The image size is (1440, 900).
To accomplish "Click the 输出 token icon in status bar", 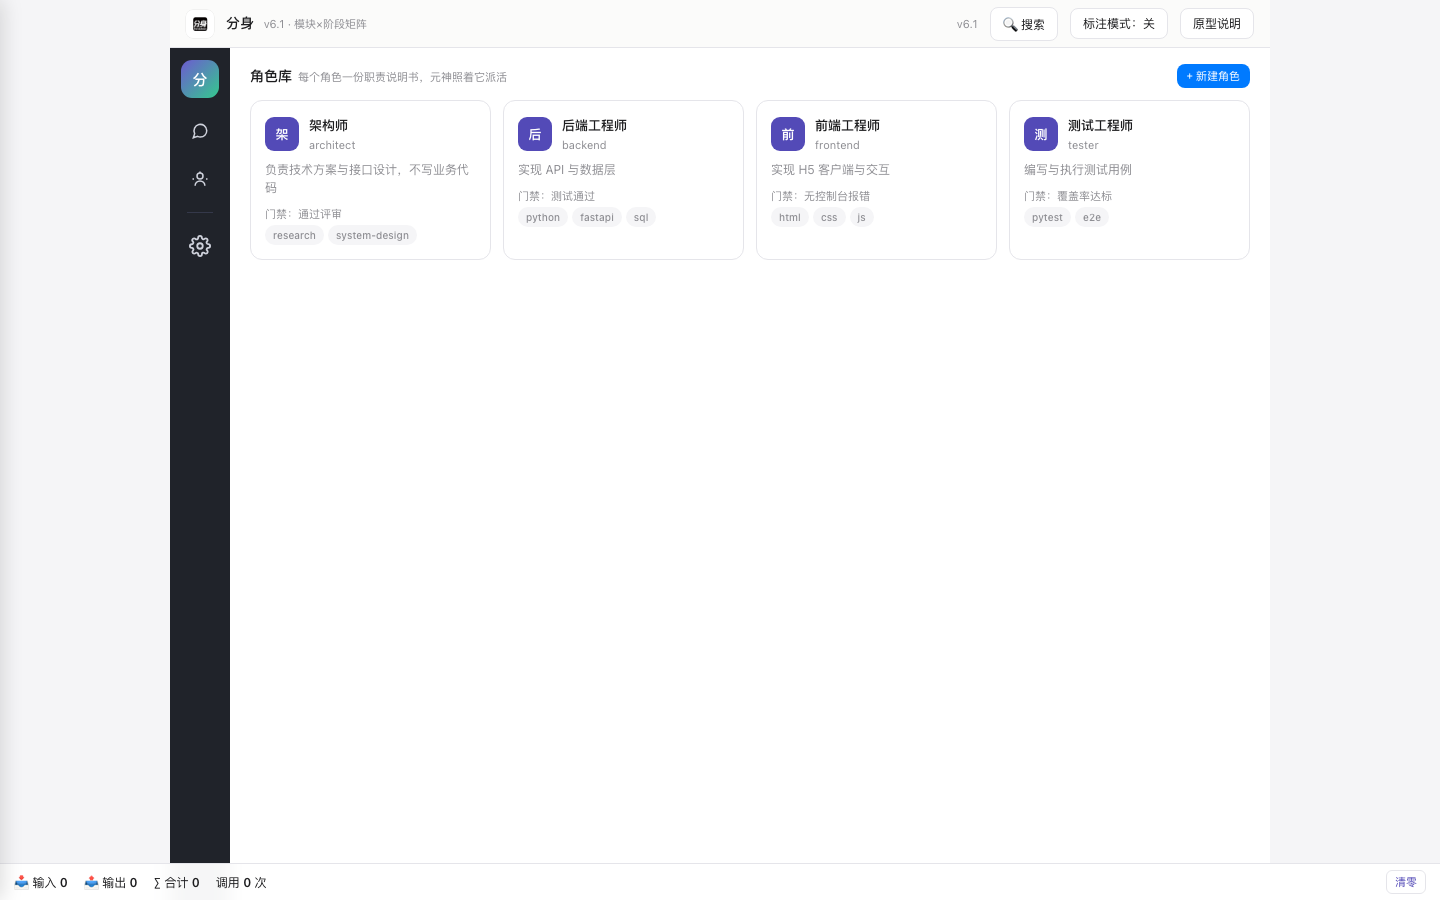I will click(x=91, y=882).
